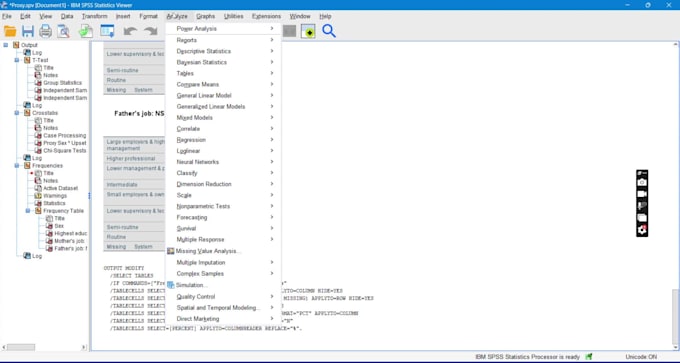Open the Dimension Reduction submenu

(223, 184)
